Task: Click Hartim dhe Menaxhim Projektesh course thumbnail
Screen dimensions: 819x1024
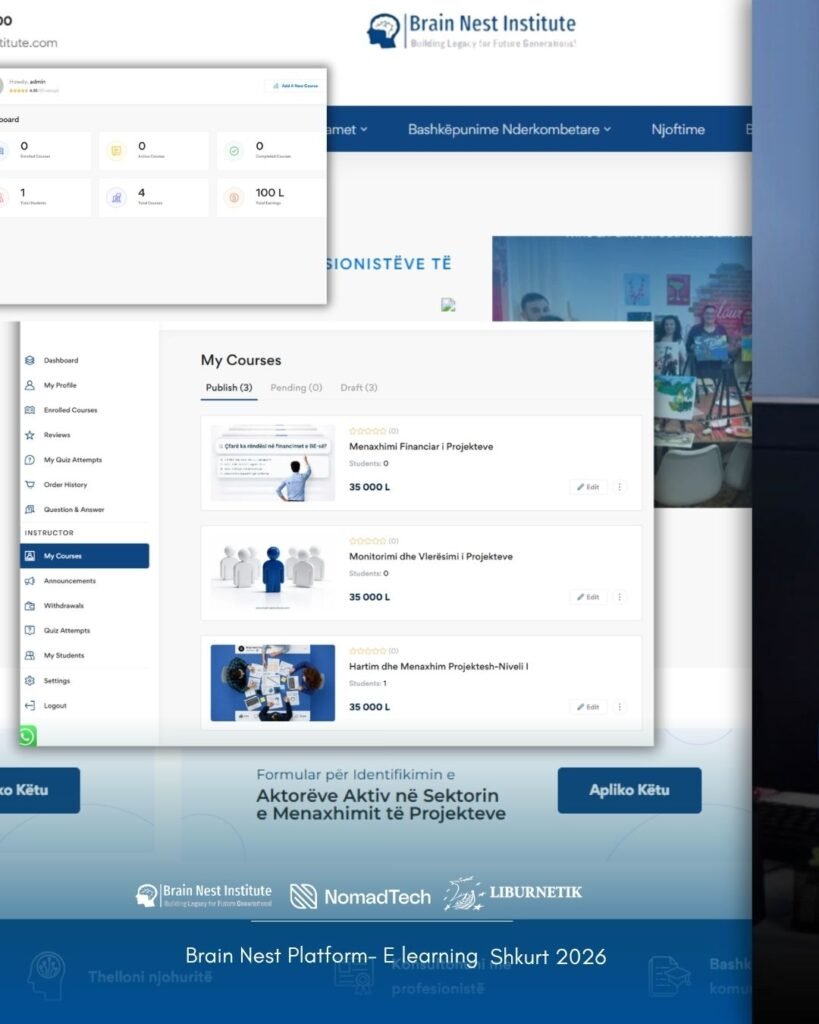Action: click(x=272, y=683)
